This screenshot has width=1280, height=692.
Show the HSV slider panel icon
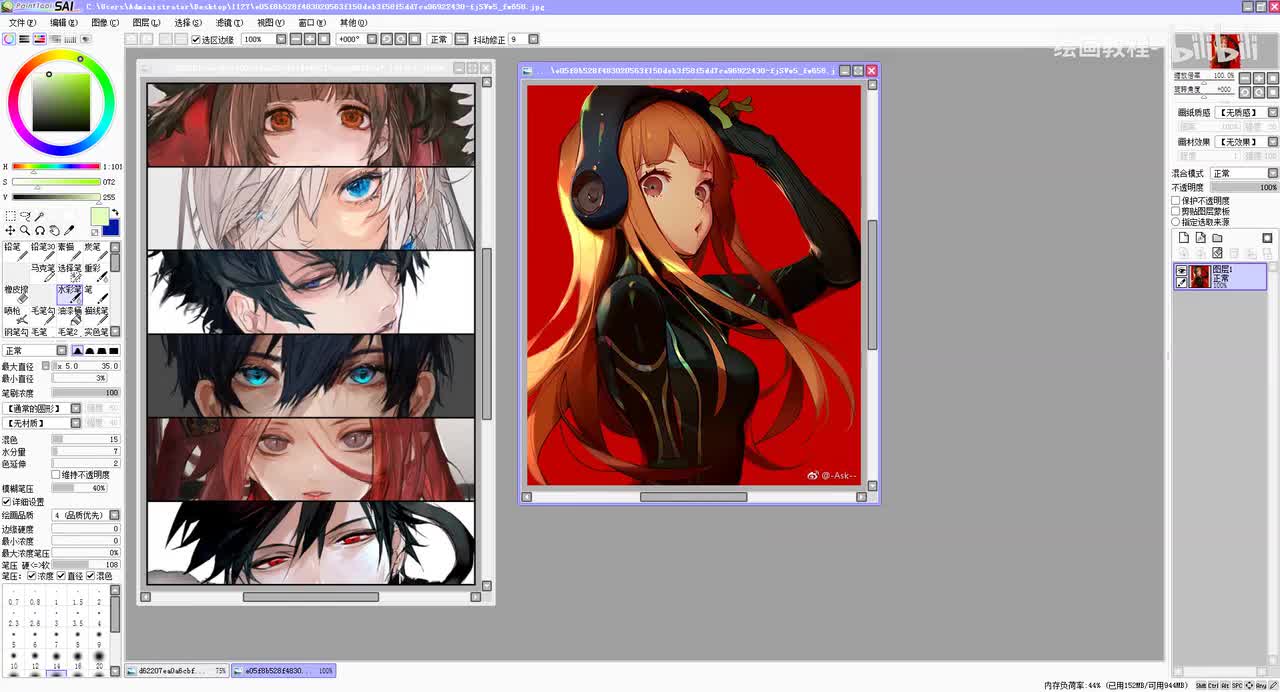[40, 39]
